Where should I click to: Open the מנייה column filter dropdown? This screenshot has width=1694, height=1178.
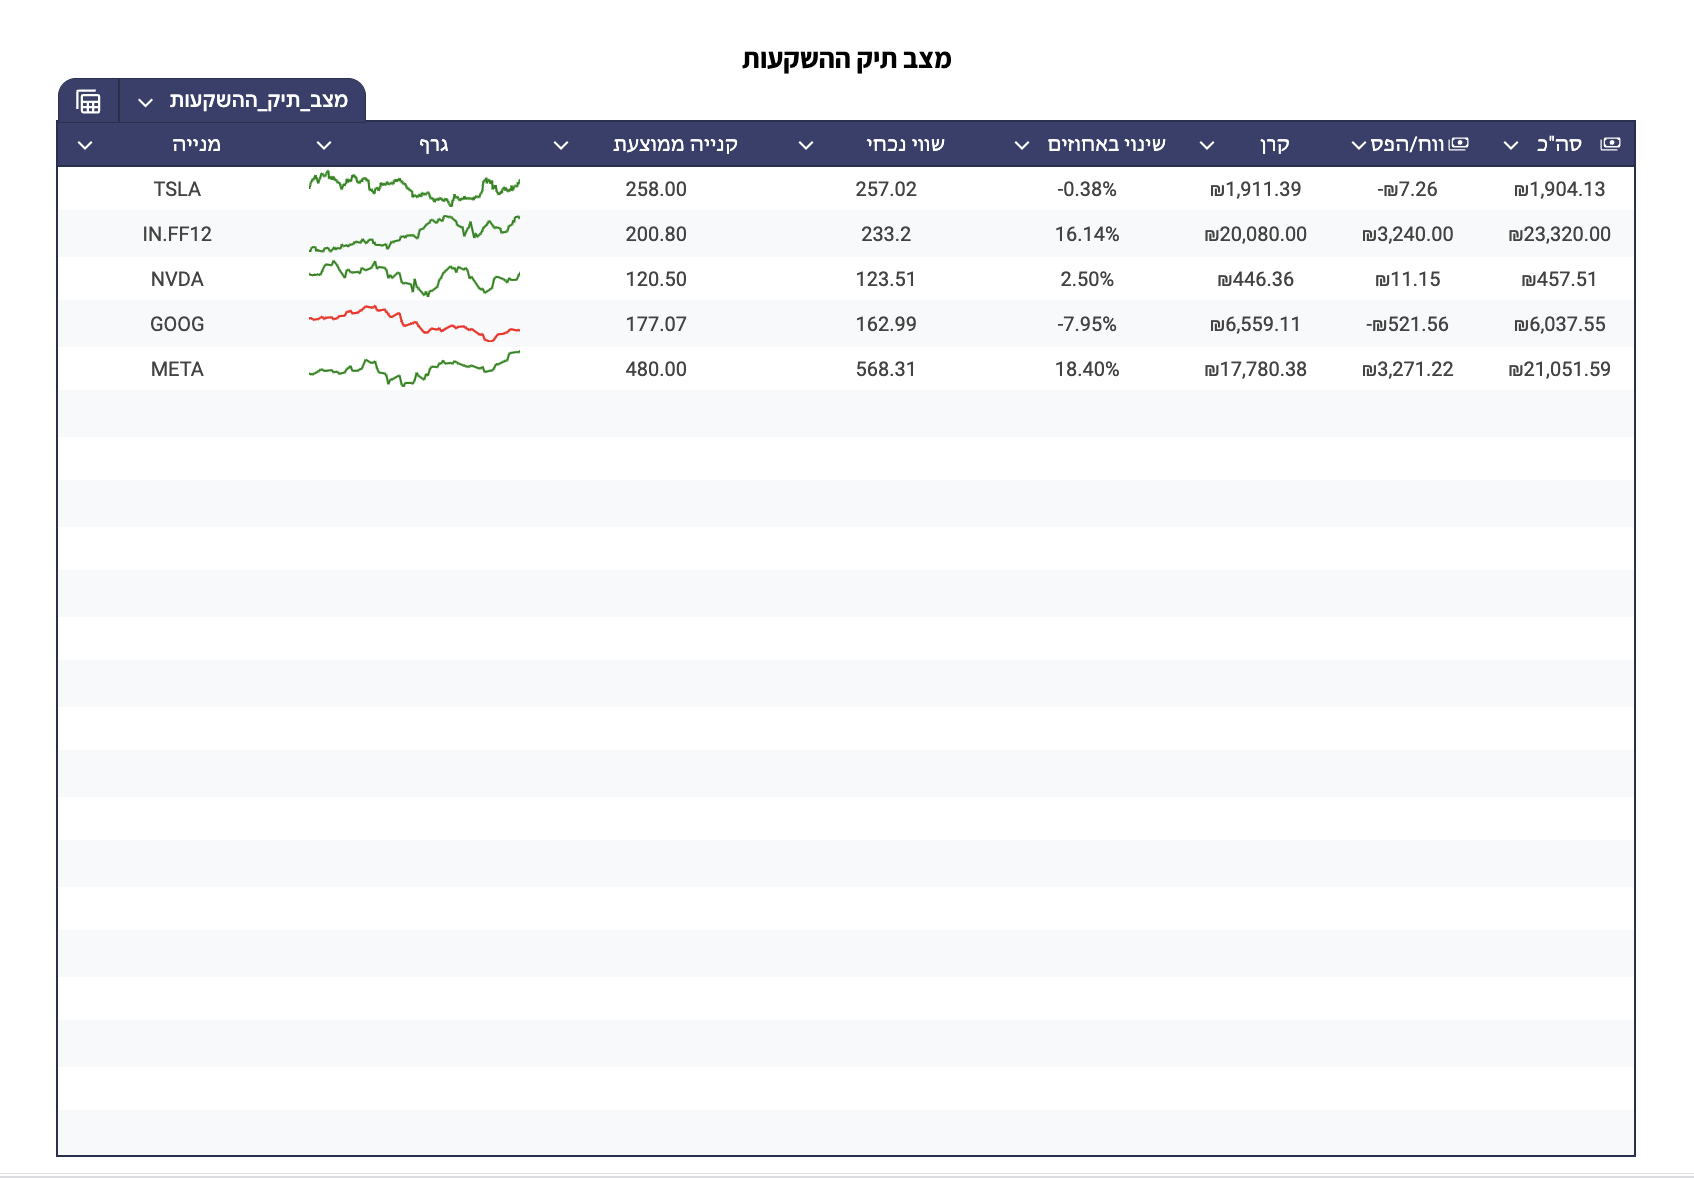(x=85, y=145)
